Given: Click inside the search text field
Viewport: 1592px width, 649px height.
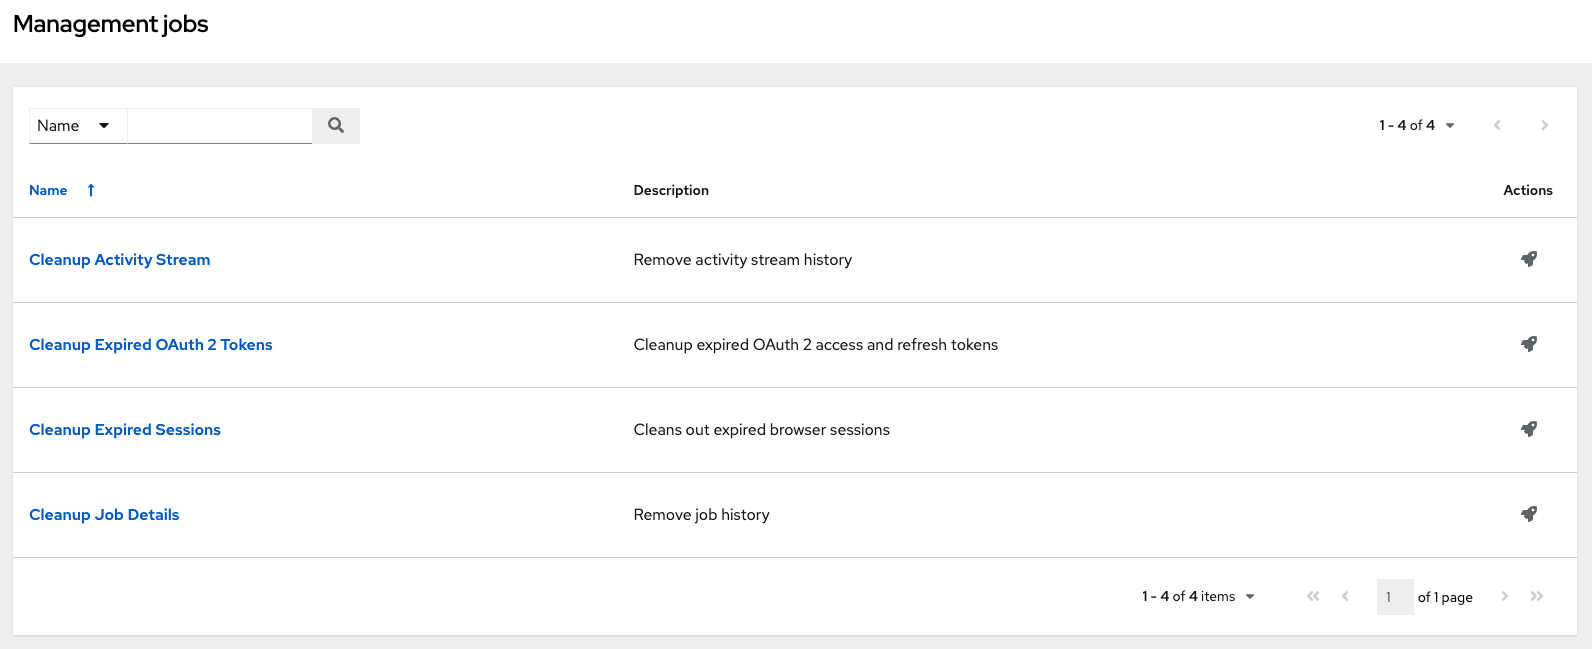Looking at the screenshot, I should pos(219,125).
